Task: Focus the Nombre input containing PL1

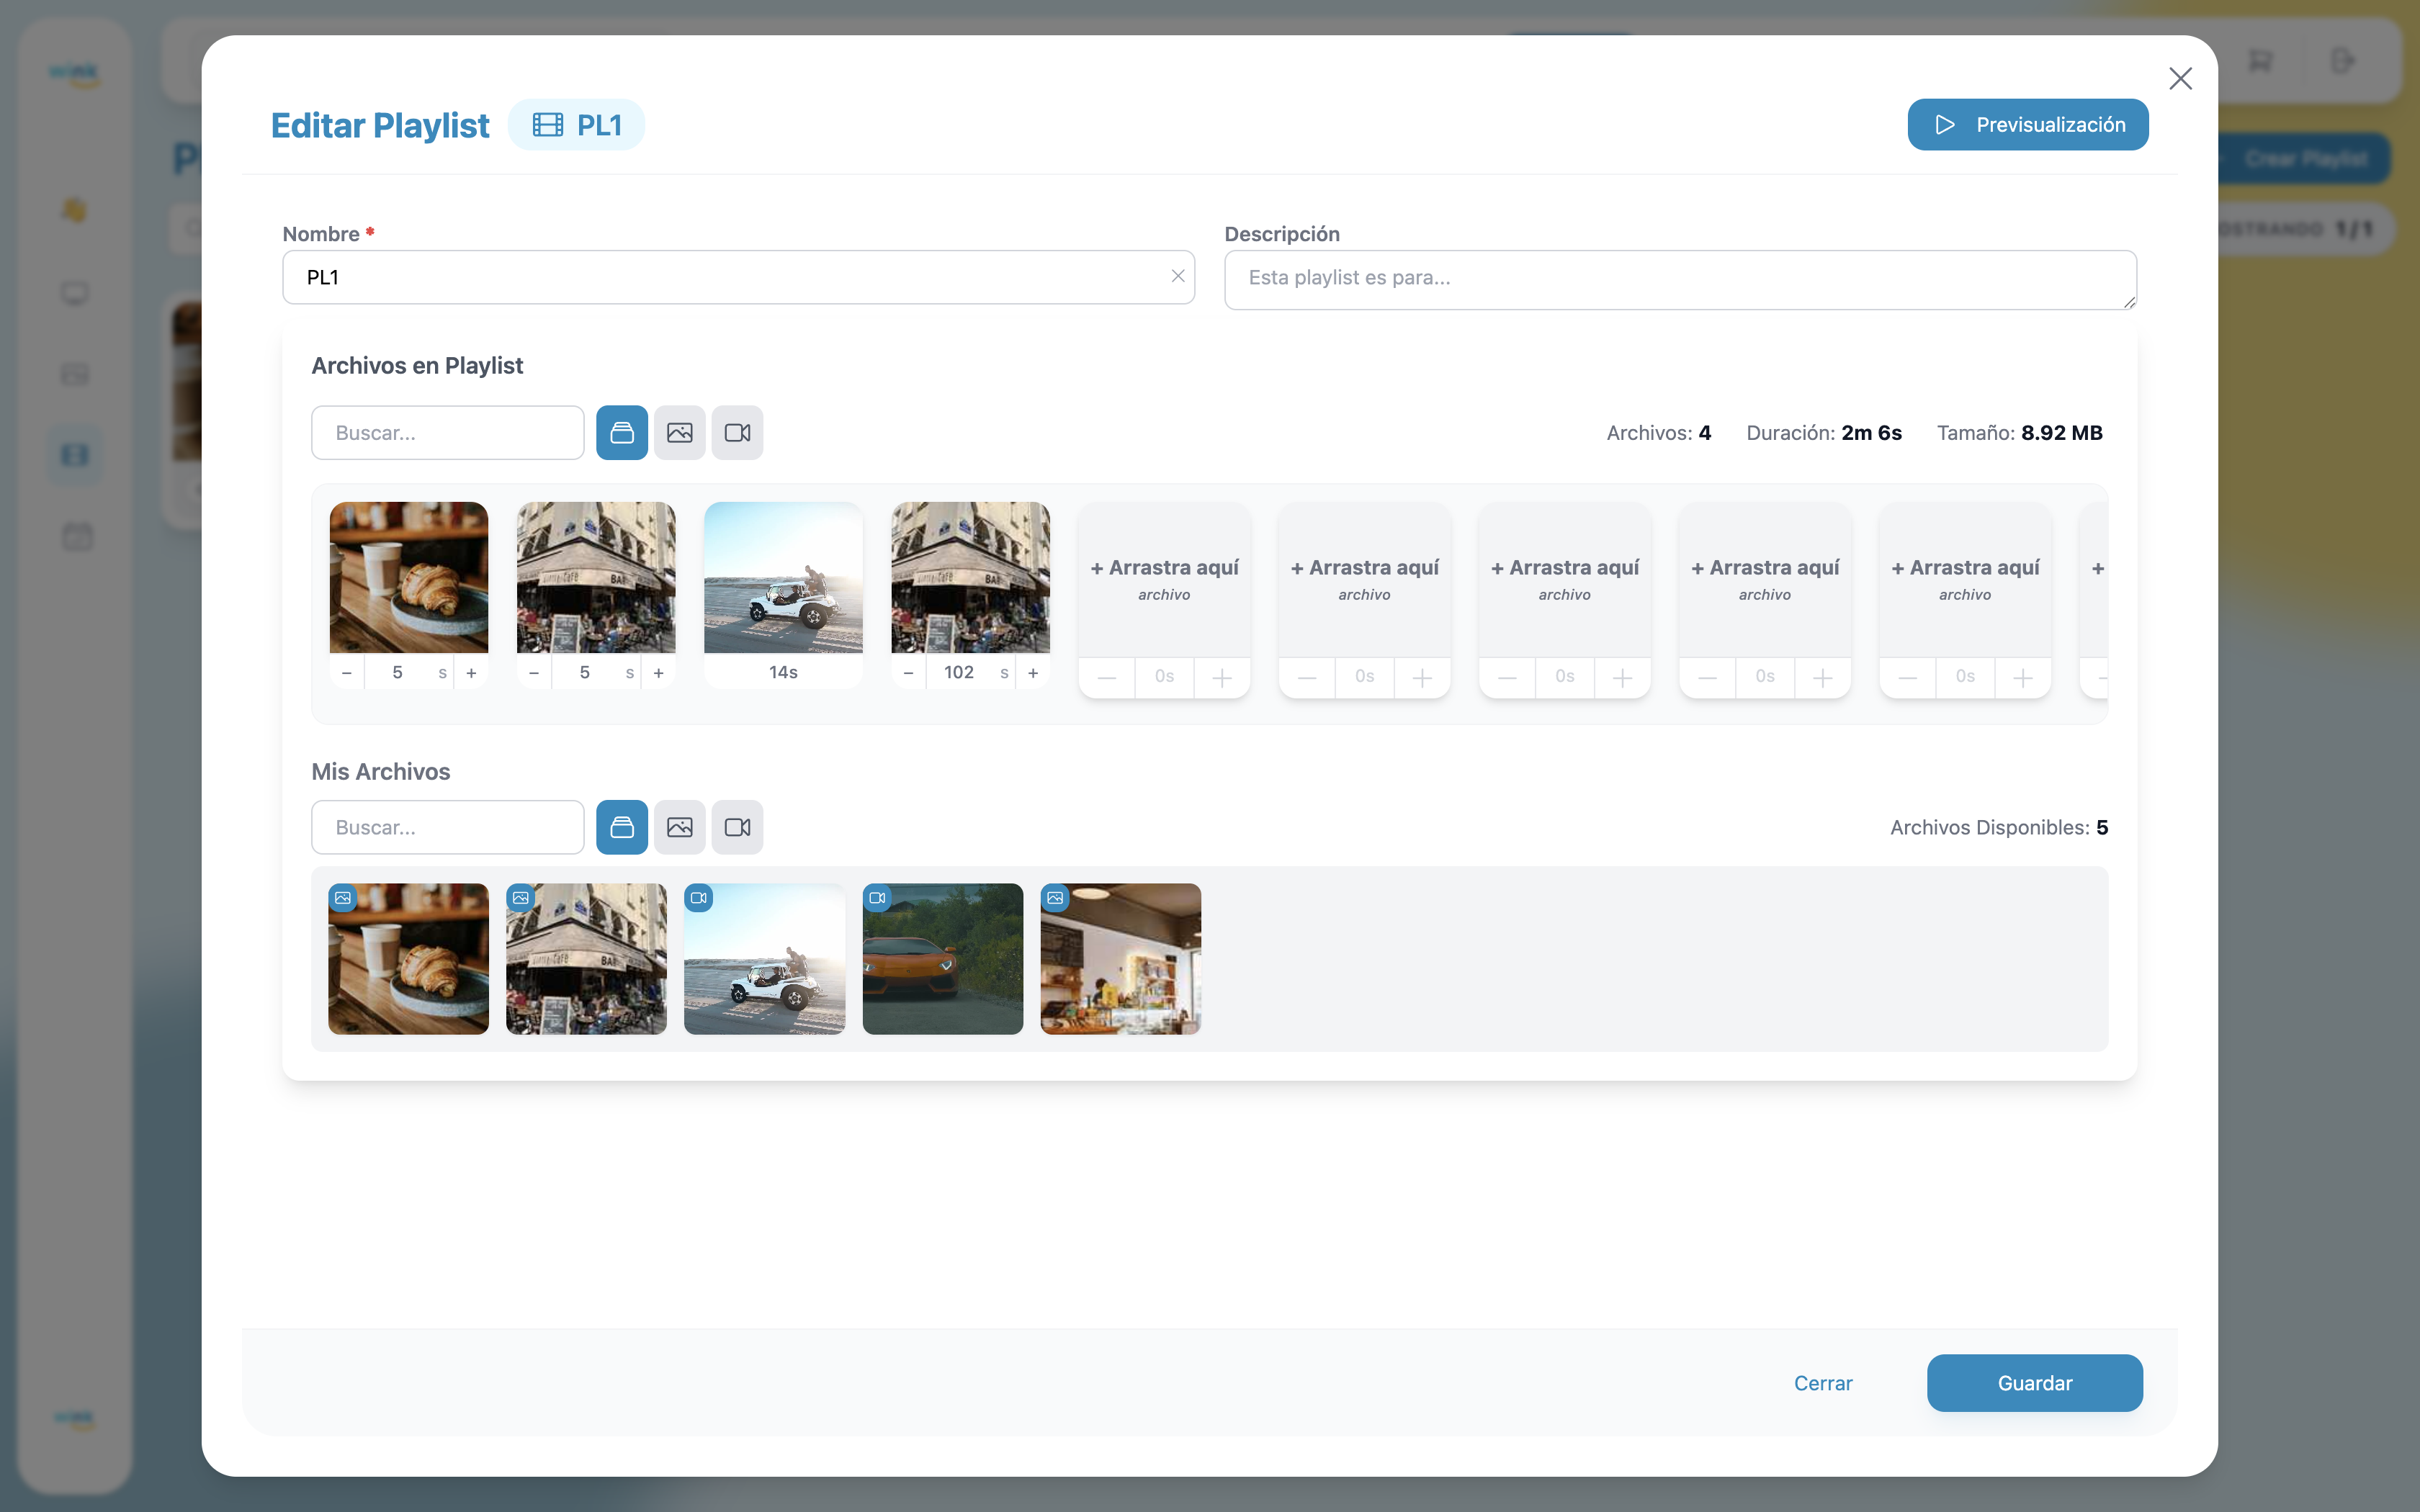Action: (x=738, y=277)
